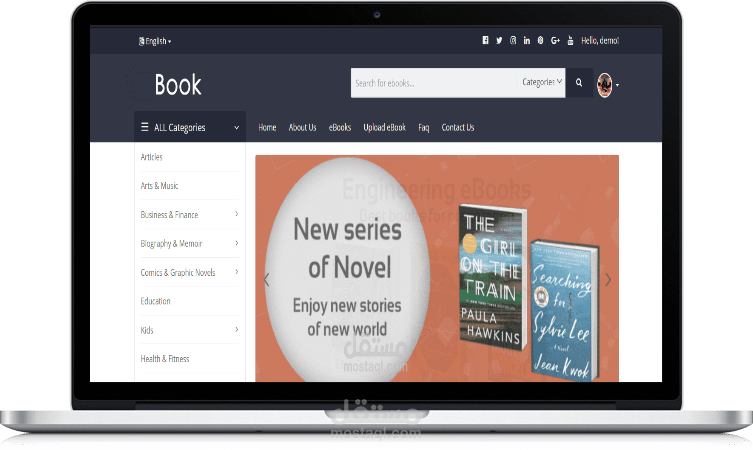Go to previous banner slide
Image resolution: width=753 pixels, height=450 pixels.
(267, 280)
